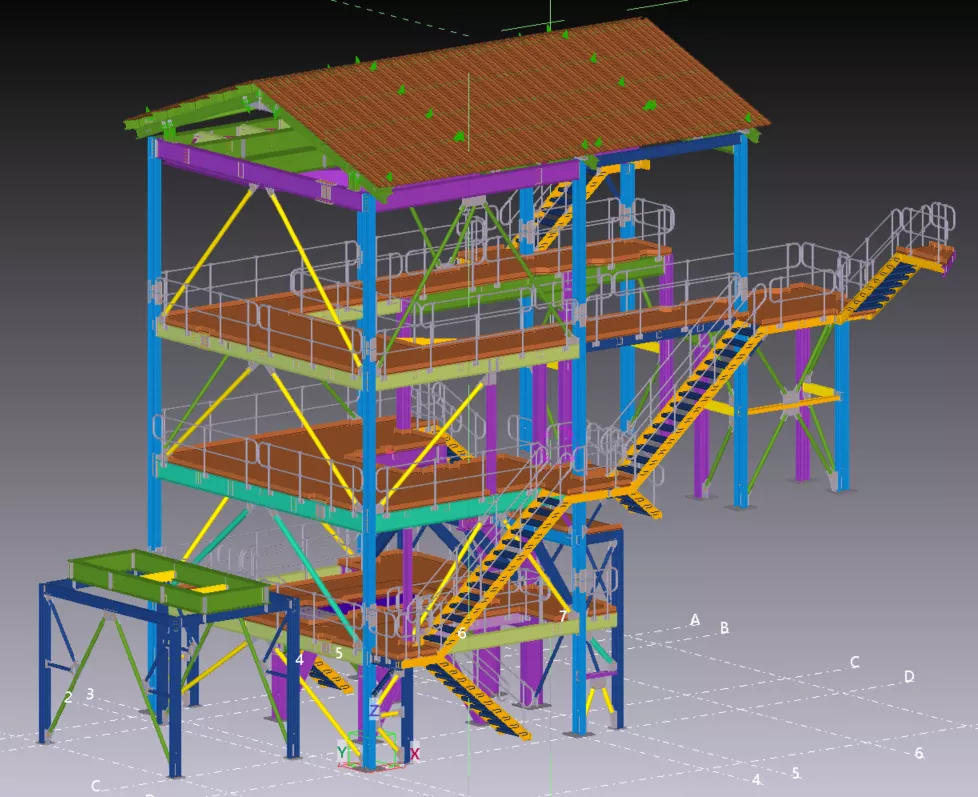Image resolution: width=978 pixels, height=797 pixels.
Task: Click the red X axis label
Action: click(415, 754)
